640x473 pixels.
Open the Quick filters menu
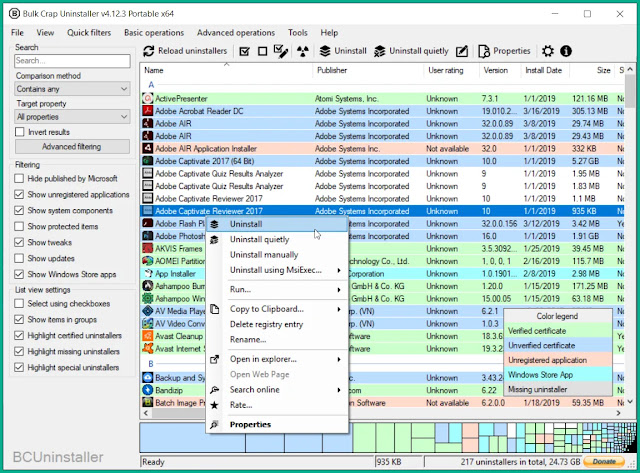89,33
